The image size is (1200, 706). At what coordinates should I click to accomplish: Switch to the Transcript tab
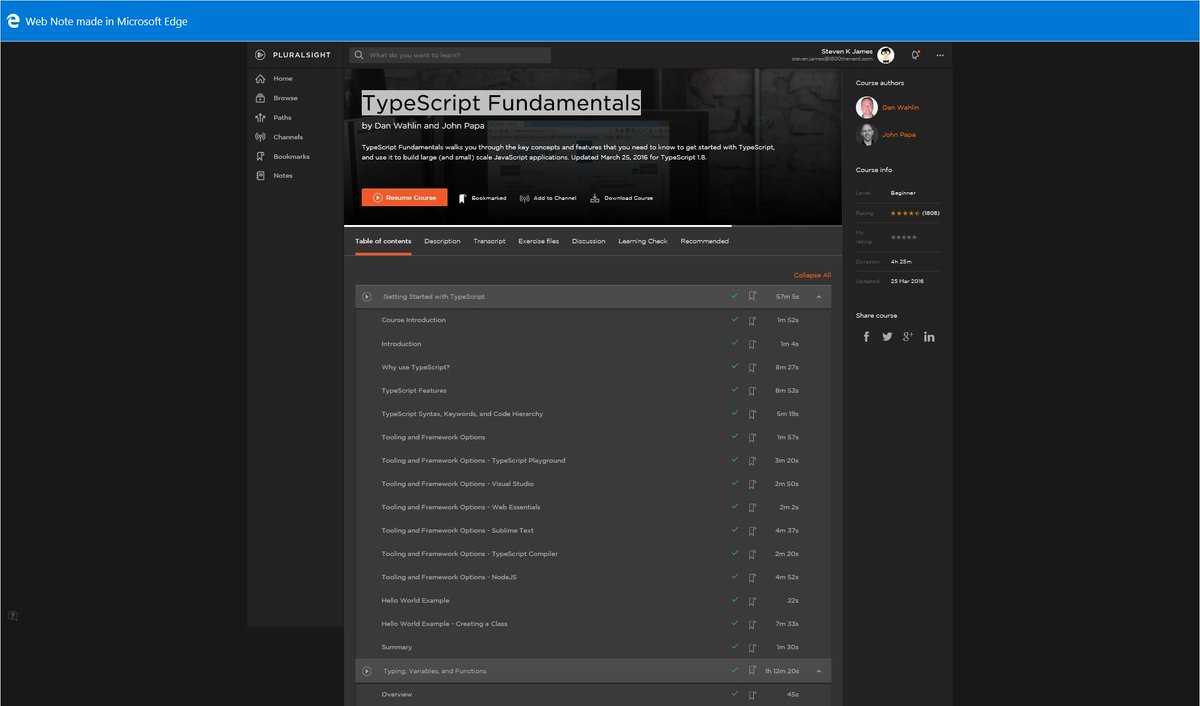coord(489,241)
